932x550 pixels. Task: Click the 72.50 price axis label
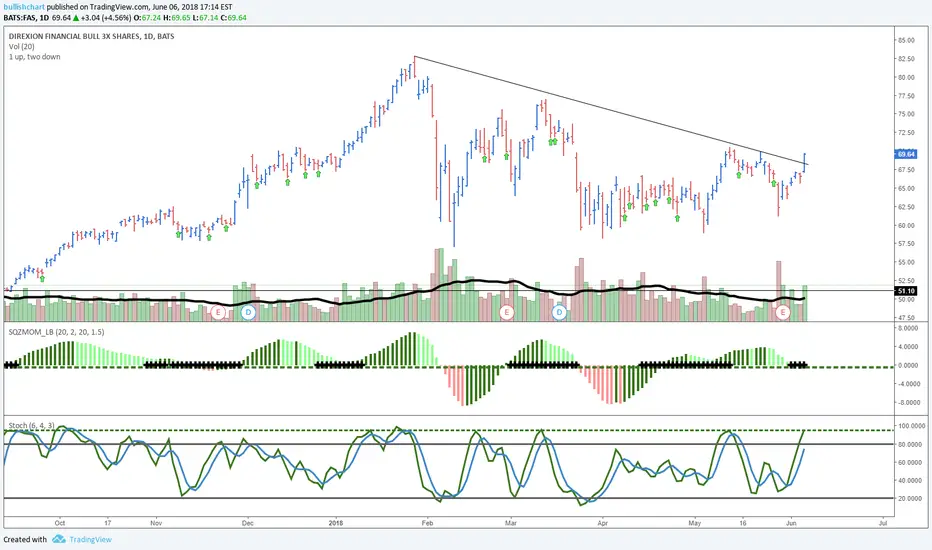(906, 133)
